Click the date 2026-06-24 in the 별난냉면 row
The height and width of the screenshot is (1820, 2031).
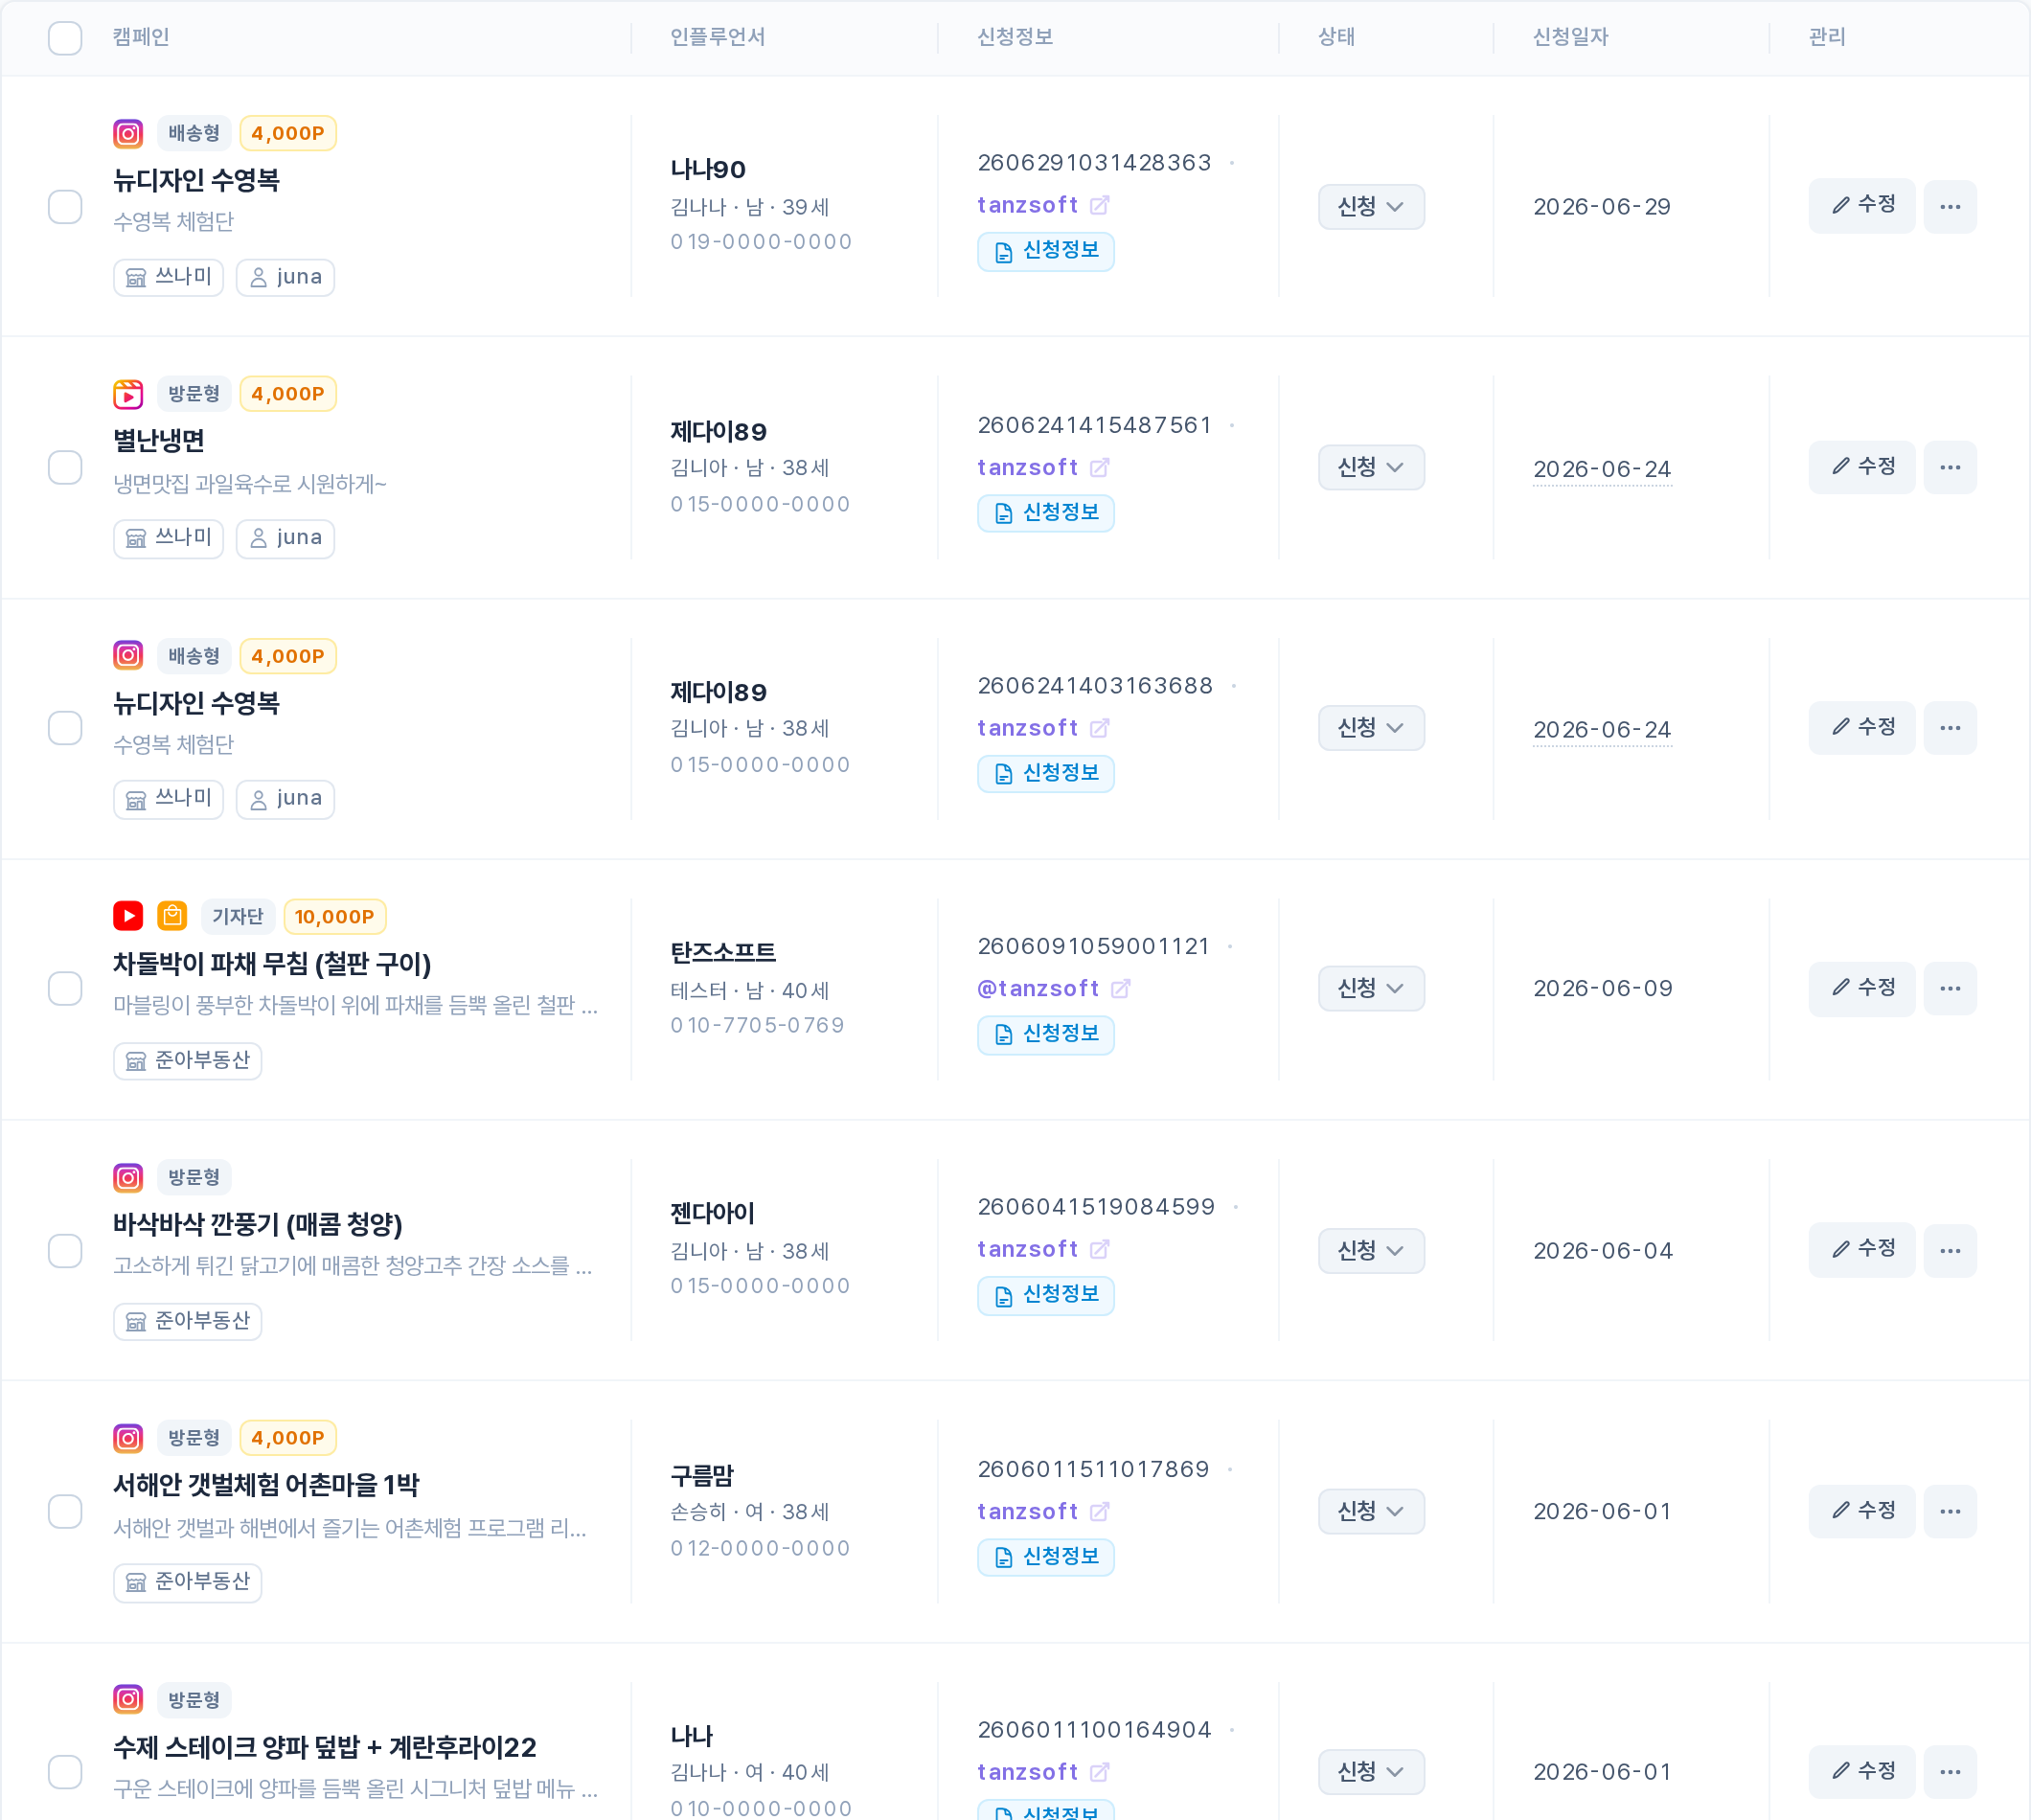(x=1602, y=469)
